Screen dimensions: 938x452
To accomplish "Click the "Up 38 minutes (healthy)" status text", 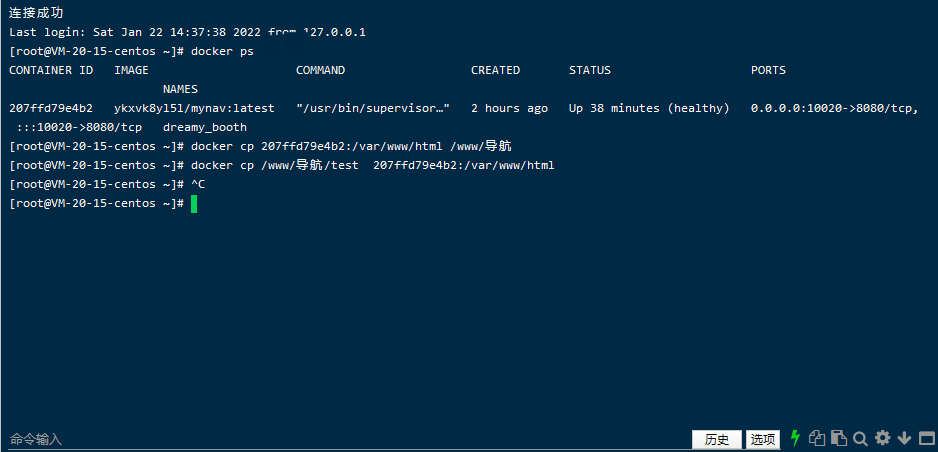I will pyautogui.click(x=649, y=109).
